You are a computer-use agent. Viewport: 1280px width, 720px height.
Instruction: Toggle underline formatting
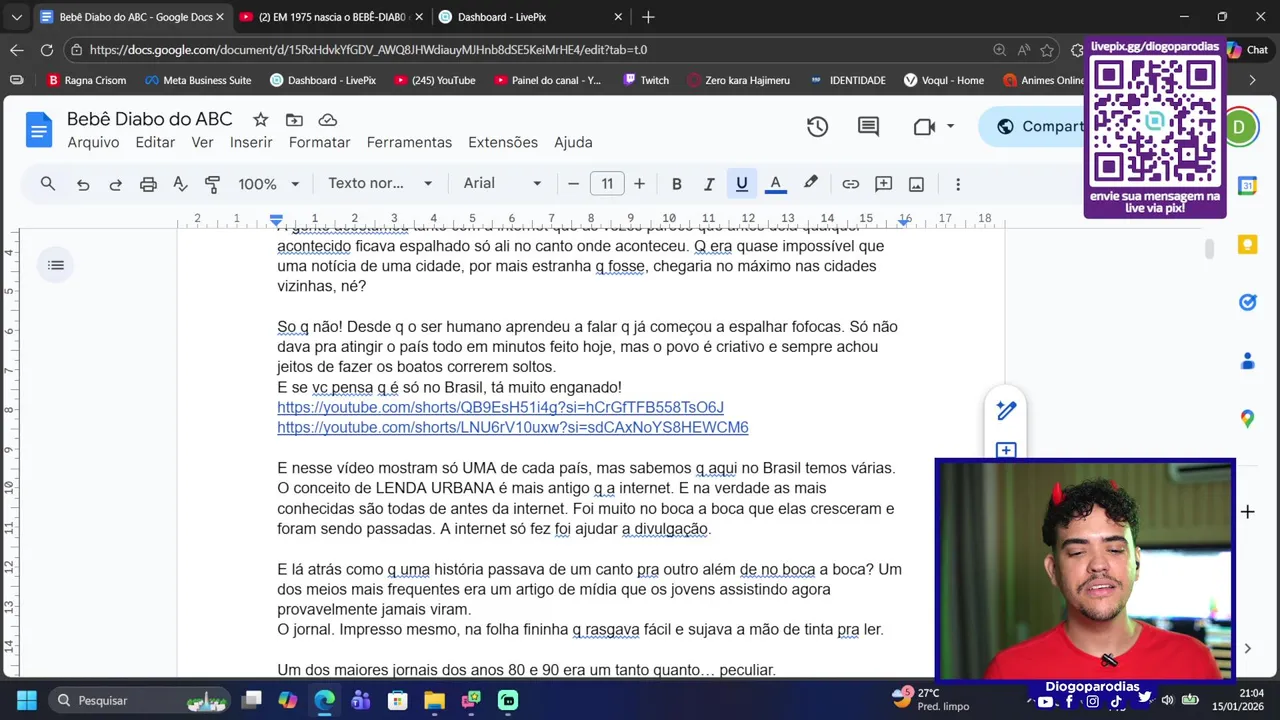point(742,184)
